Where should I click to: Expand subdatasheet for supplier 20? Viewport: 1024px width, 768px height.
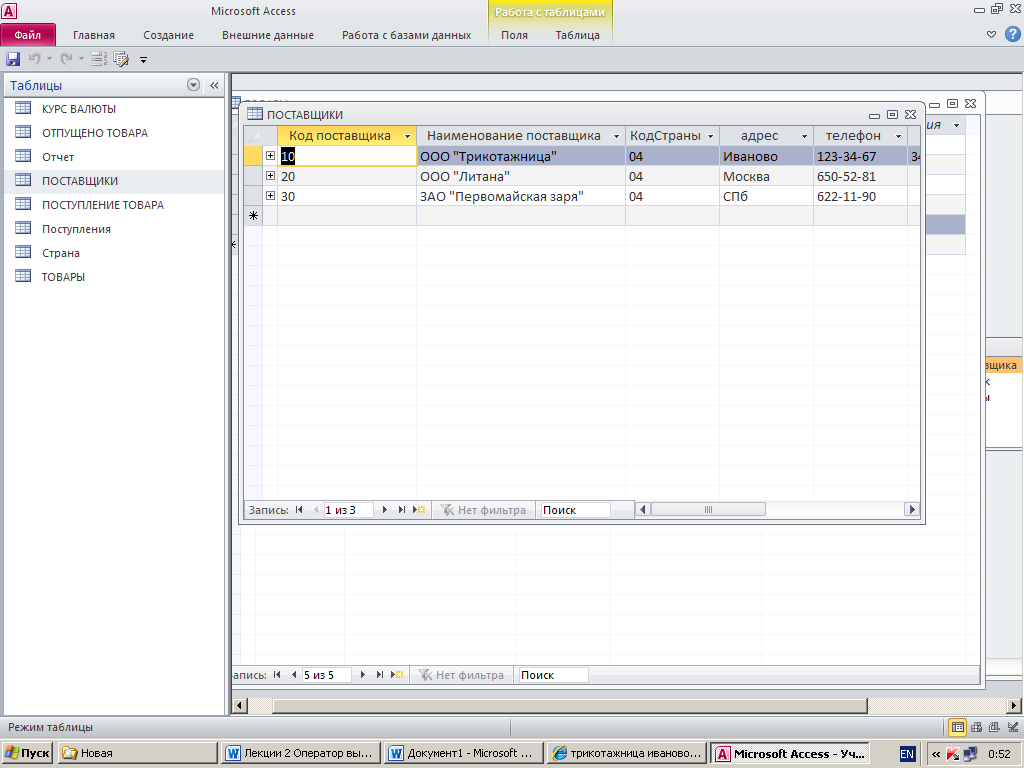[270, 176]
